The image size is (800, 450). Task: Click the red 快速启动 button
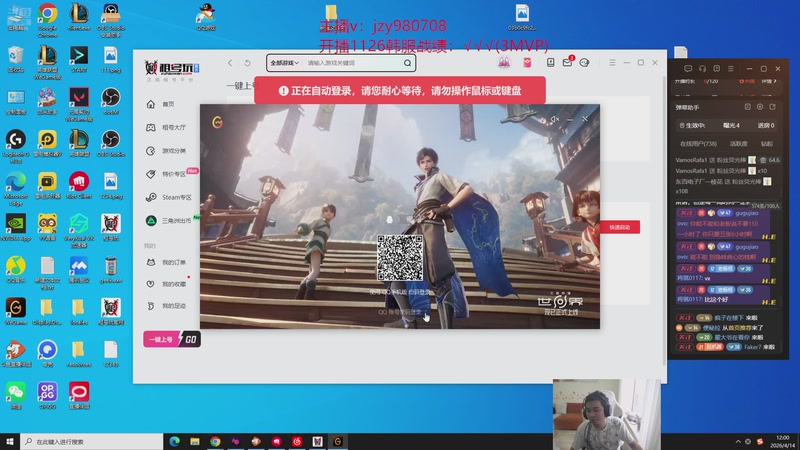click(620, 227)
